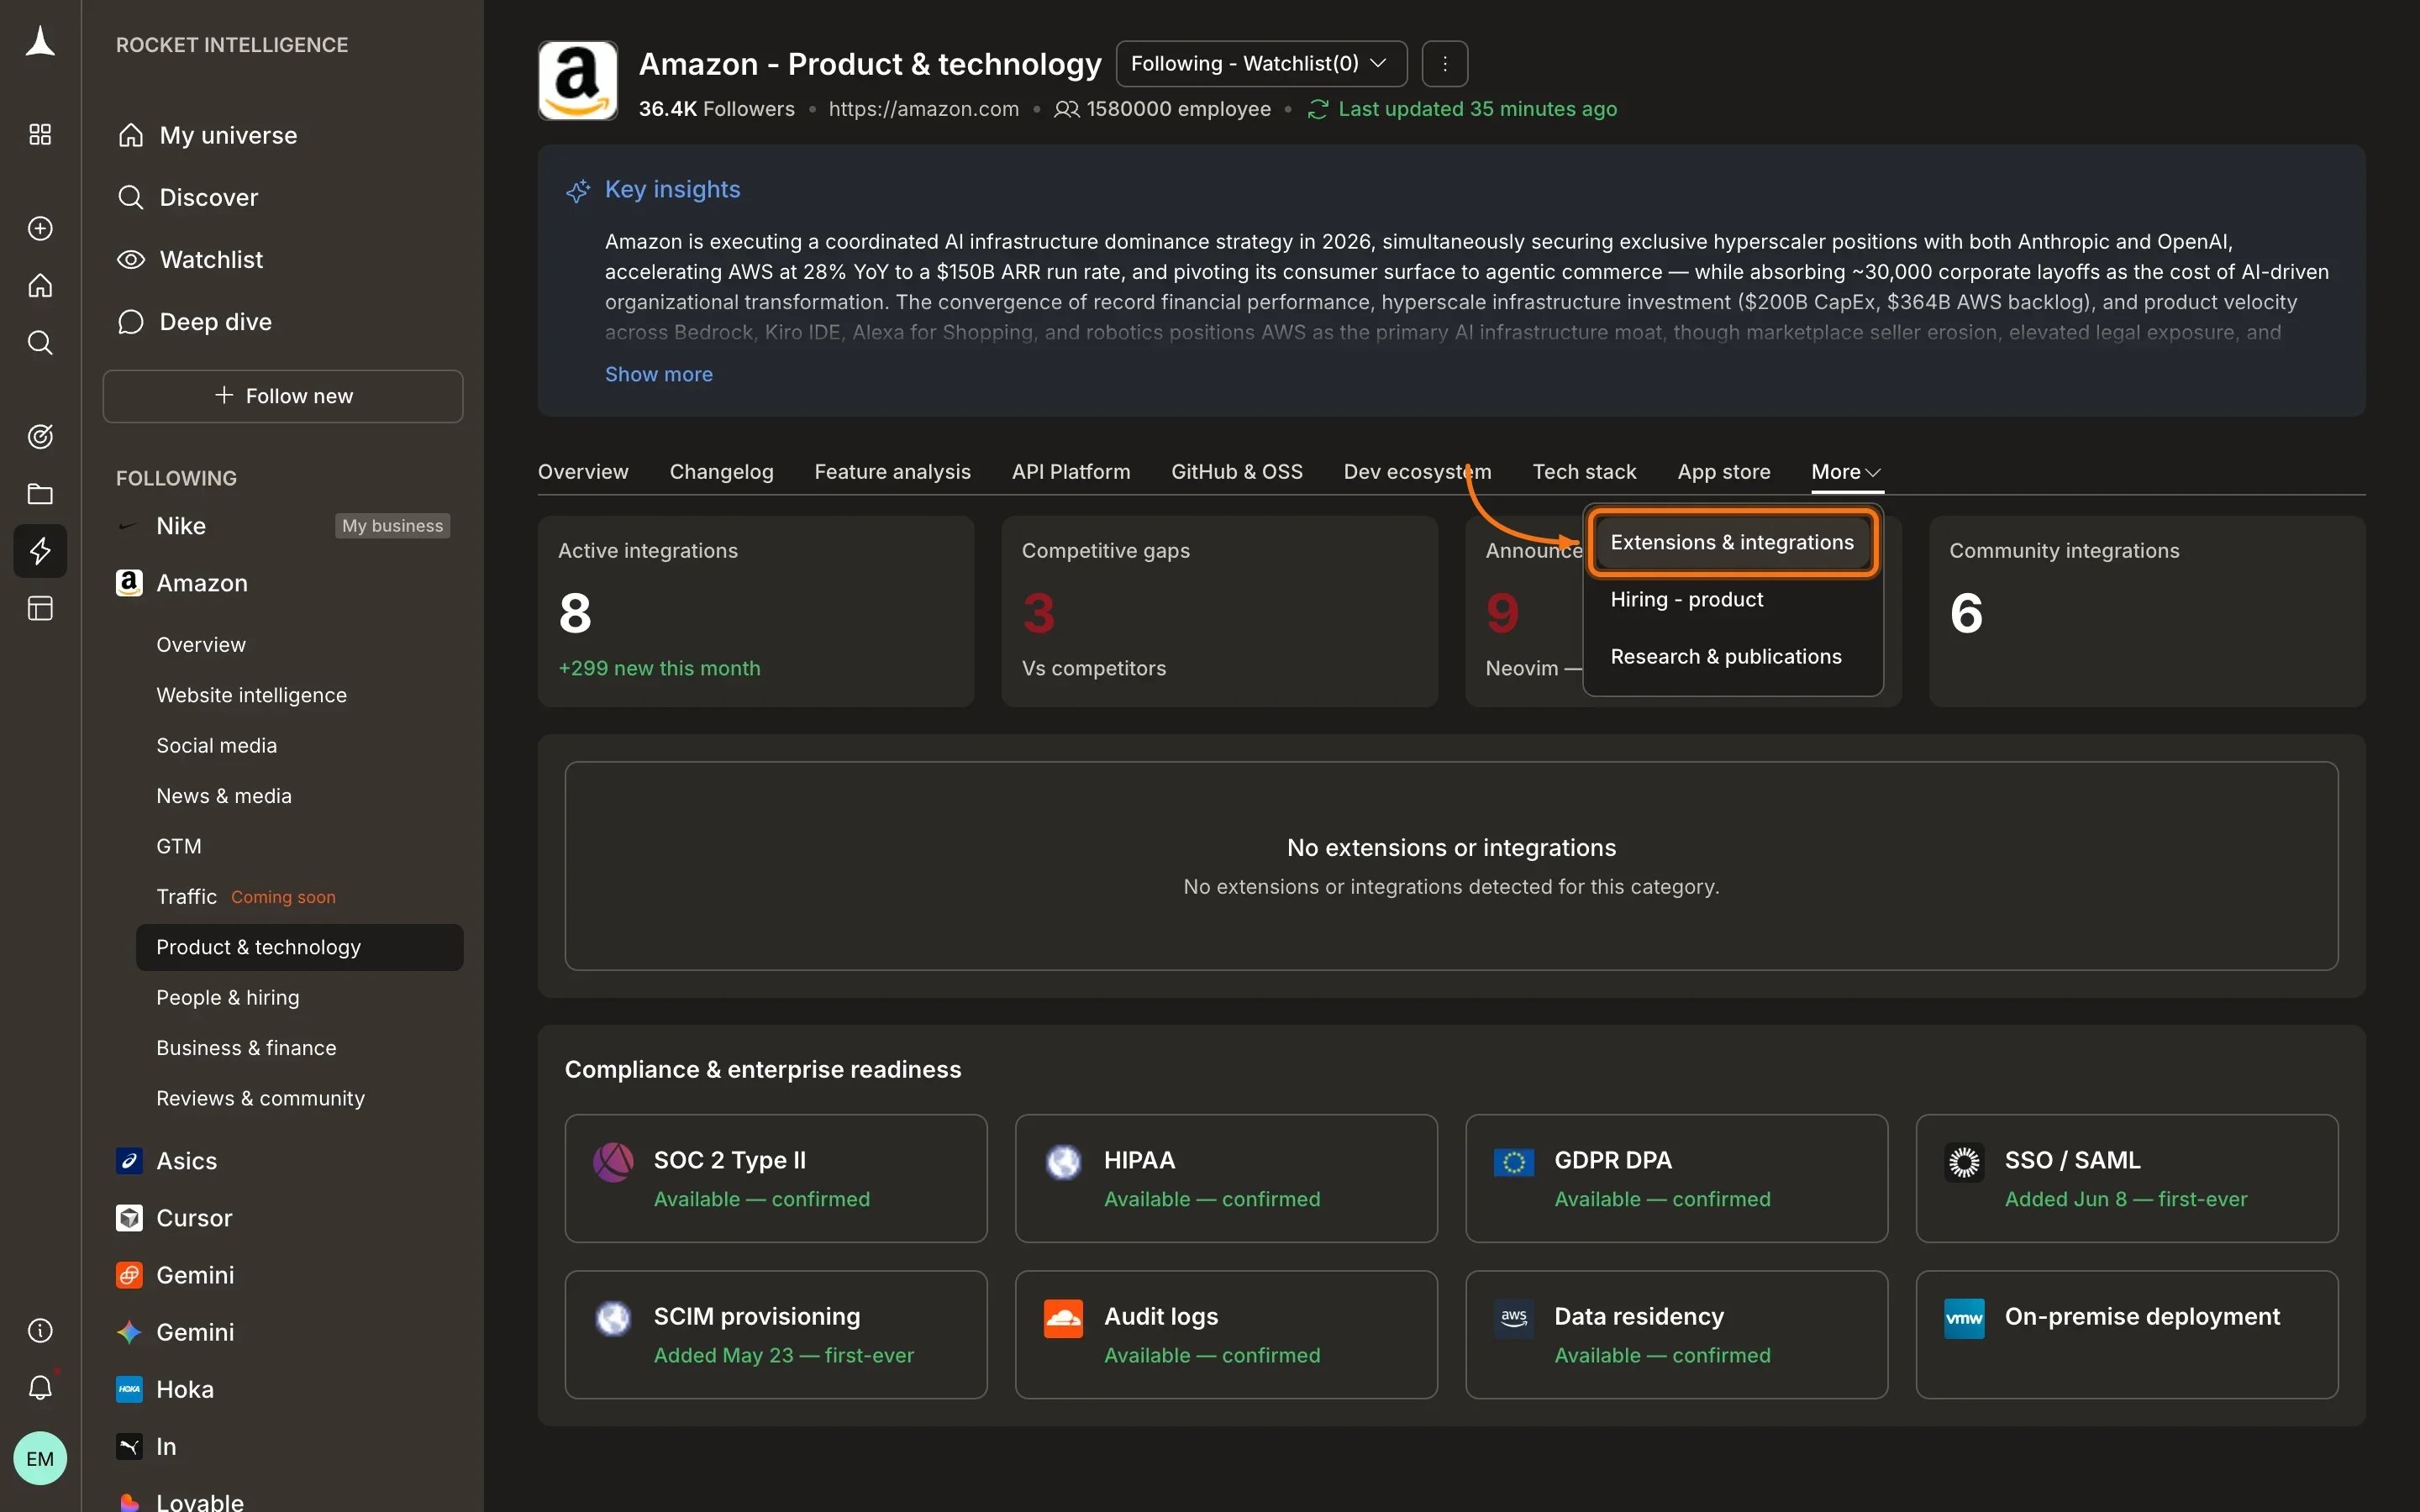Open the https://amazon.com link
Image resolution: width=2420 pixels, height=1512 pixels.
(x=923, y=109)
